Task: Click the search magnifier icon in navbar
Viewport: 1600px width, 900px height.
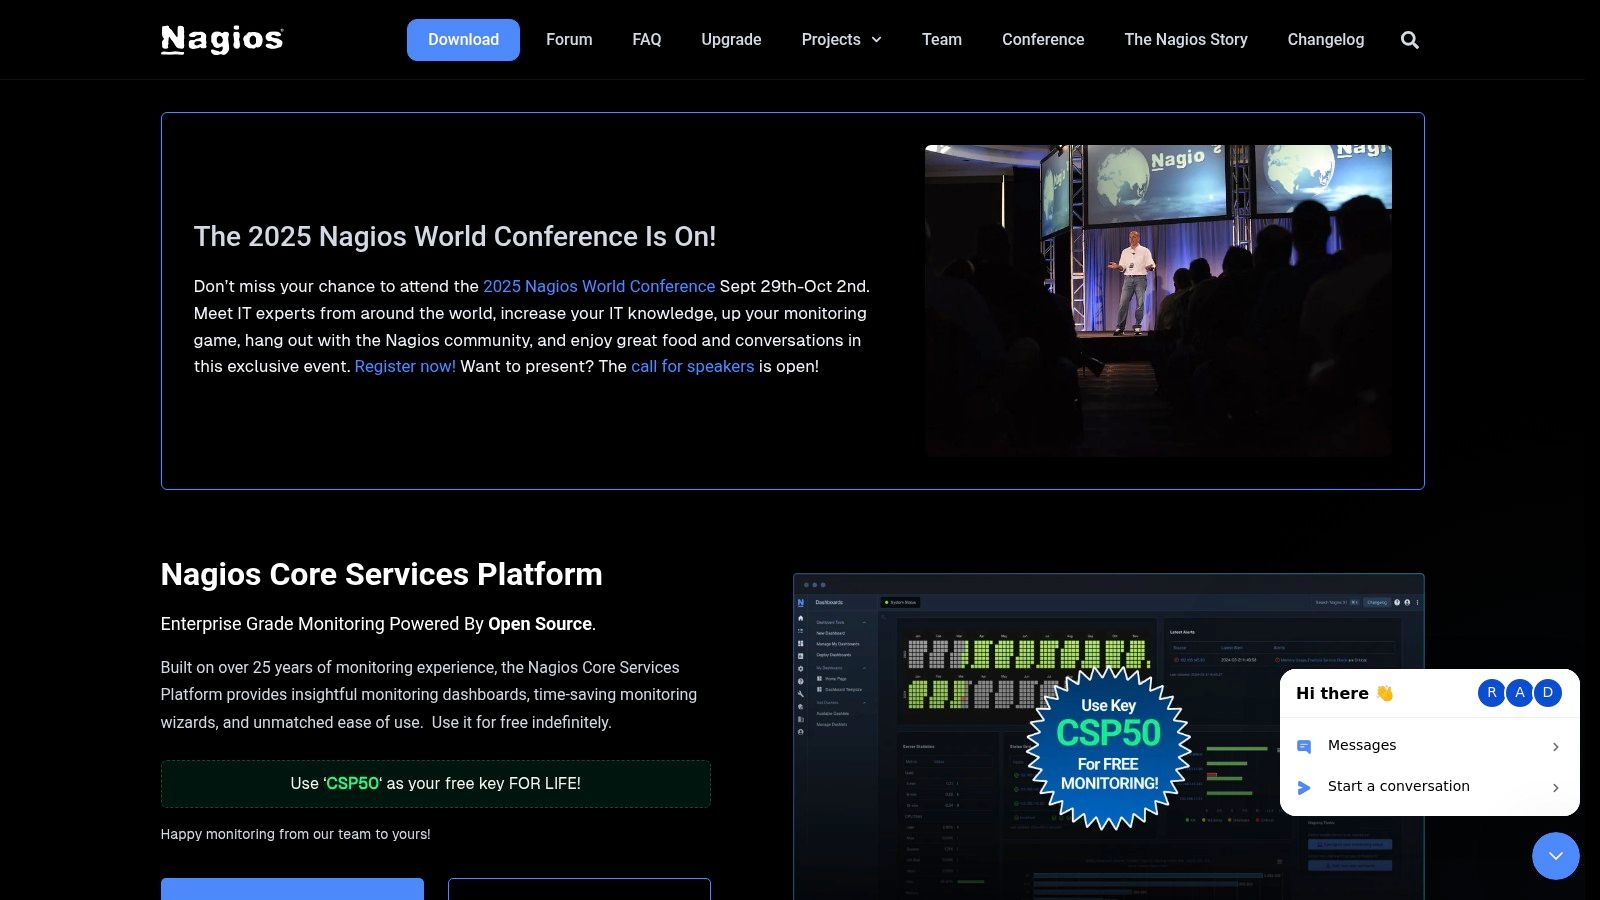Action: (x=1409, y=40)
